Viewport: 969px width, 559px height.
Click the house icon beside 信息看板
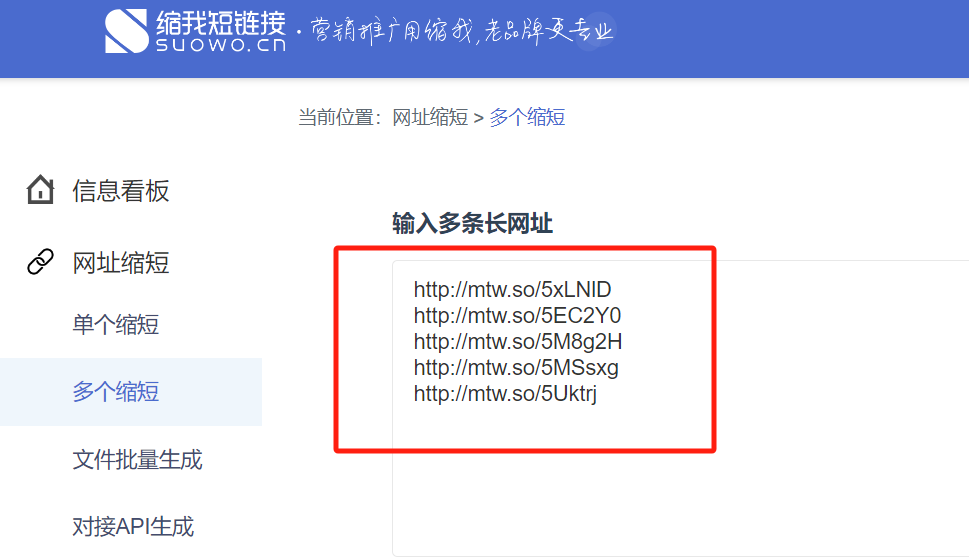40,190
